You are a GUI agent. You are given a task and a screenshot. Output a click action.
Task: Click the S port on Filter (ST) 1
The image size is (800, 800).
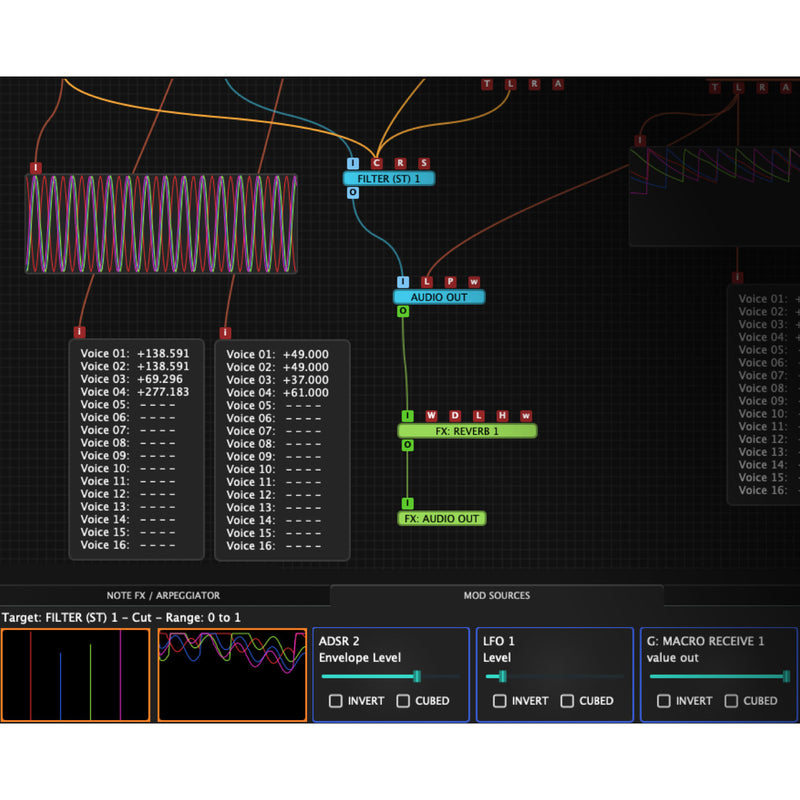pyautogui.click(x=424, y=163)
